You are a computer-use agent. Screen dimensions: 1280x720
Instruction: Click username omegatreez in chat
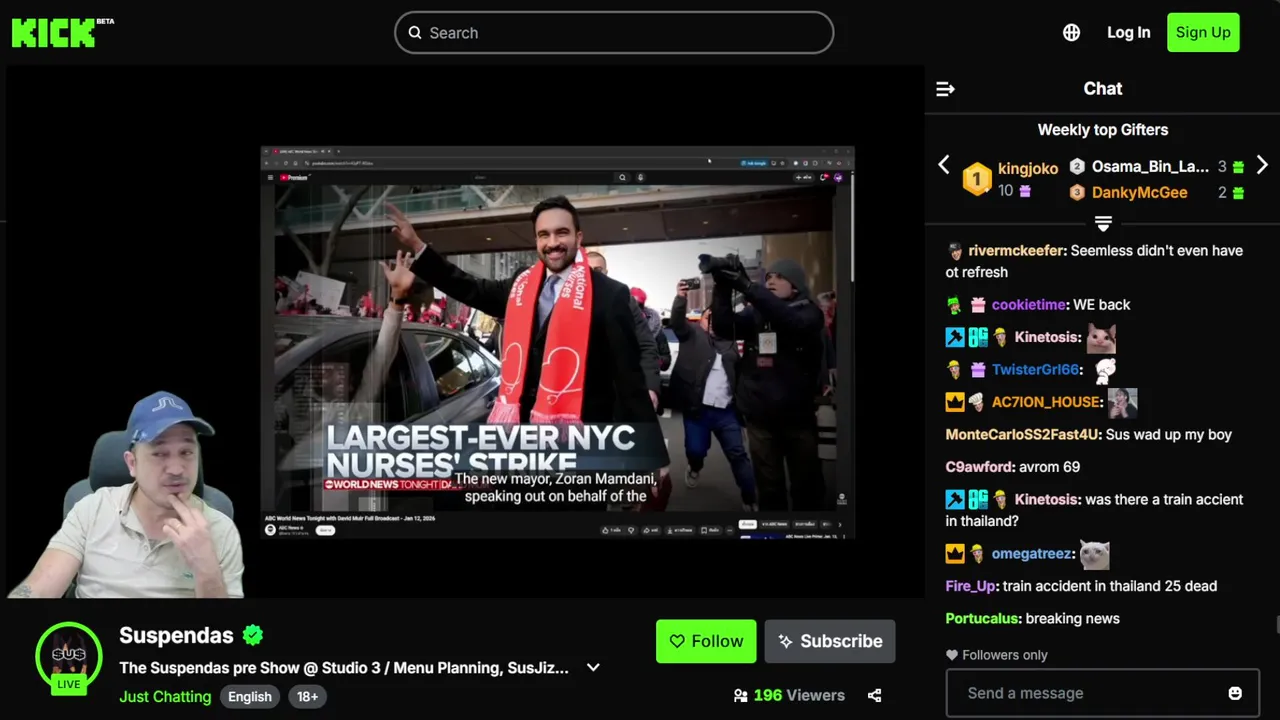(x=1031, y=554)
